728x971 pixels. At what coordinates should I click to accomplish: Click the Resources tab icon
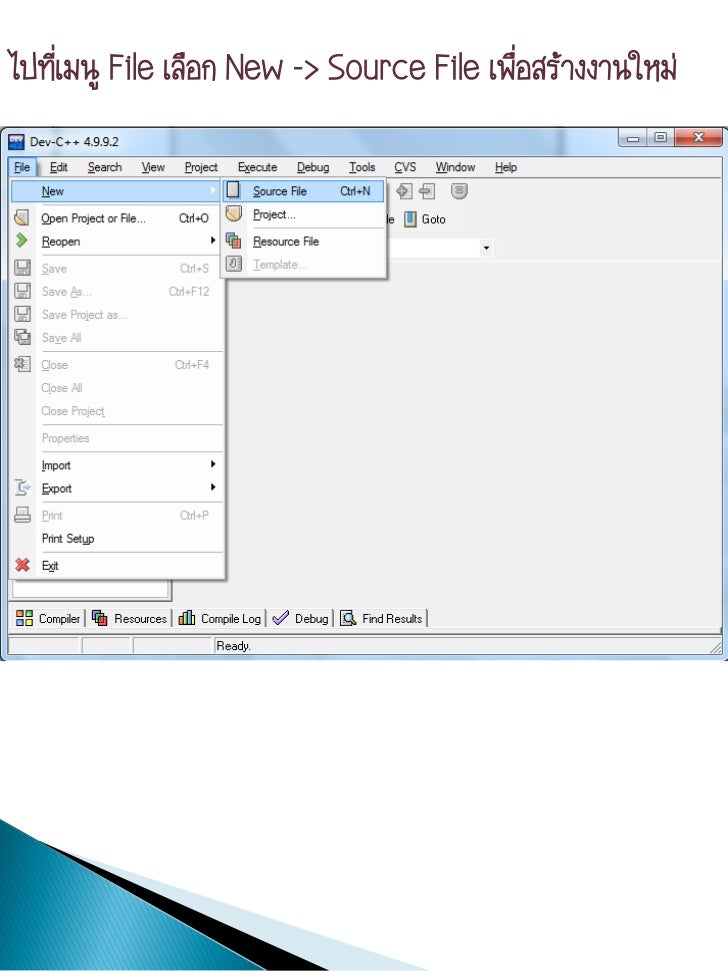coord(99,617)
